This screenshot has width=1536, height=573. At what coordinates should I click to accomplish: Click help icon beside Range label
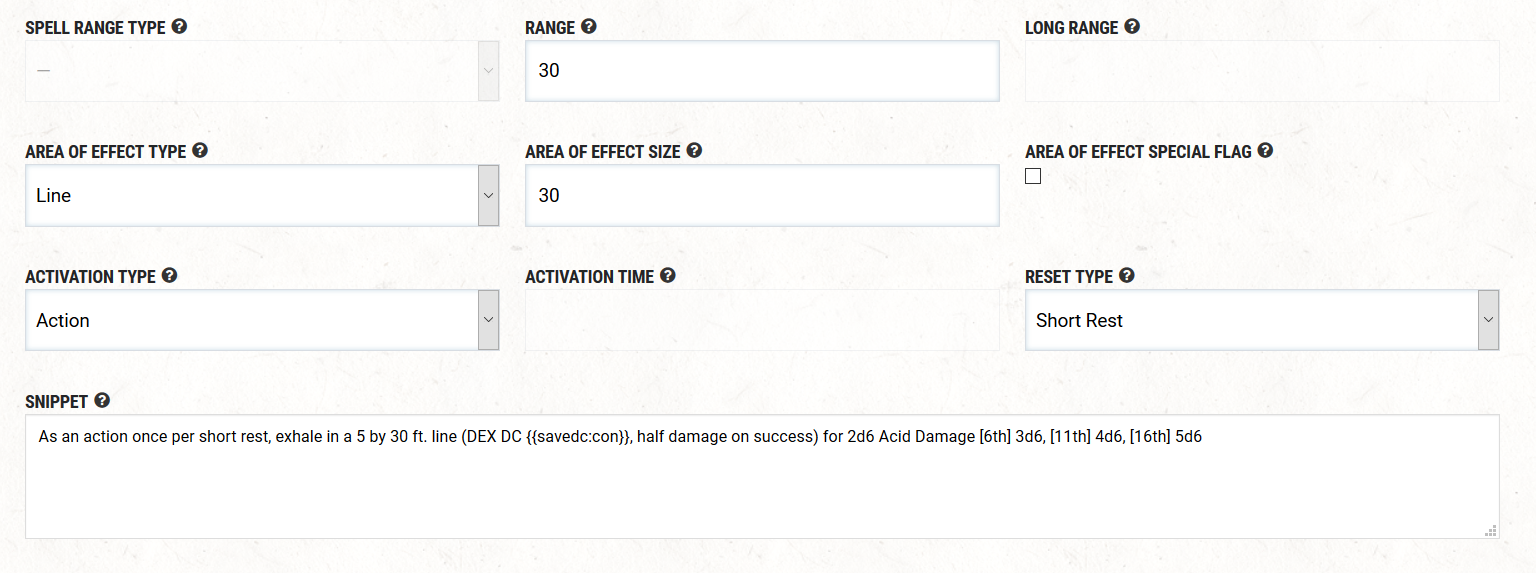pyautogui.click(x=589, y=27)
